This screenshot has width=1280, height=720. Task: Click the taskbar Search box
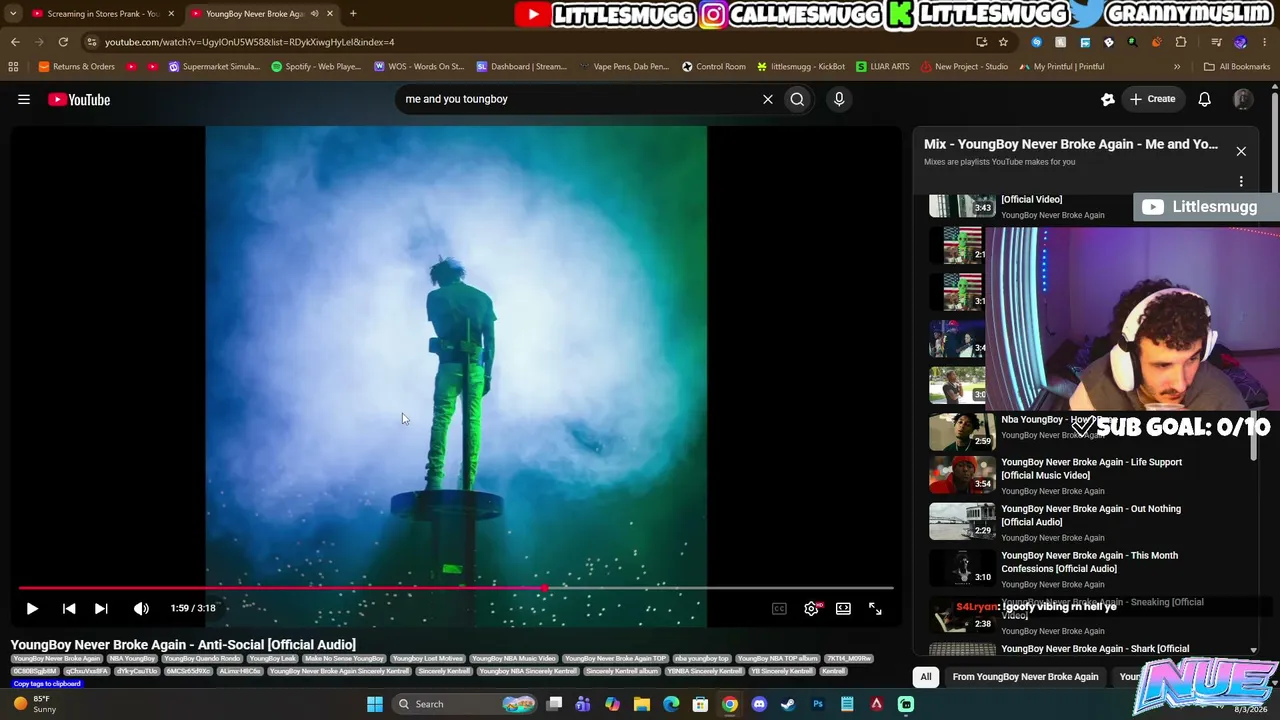(463, 704)
